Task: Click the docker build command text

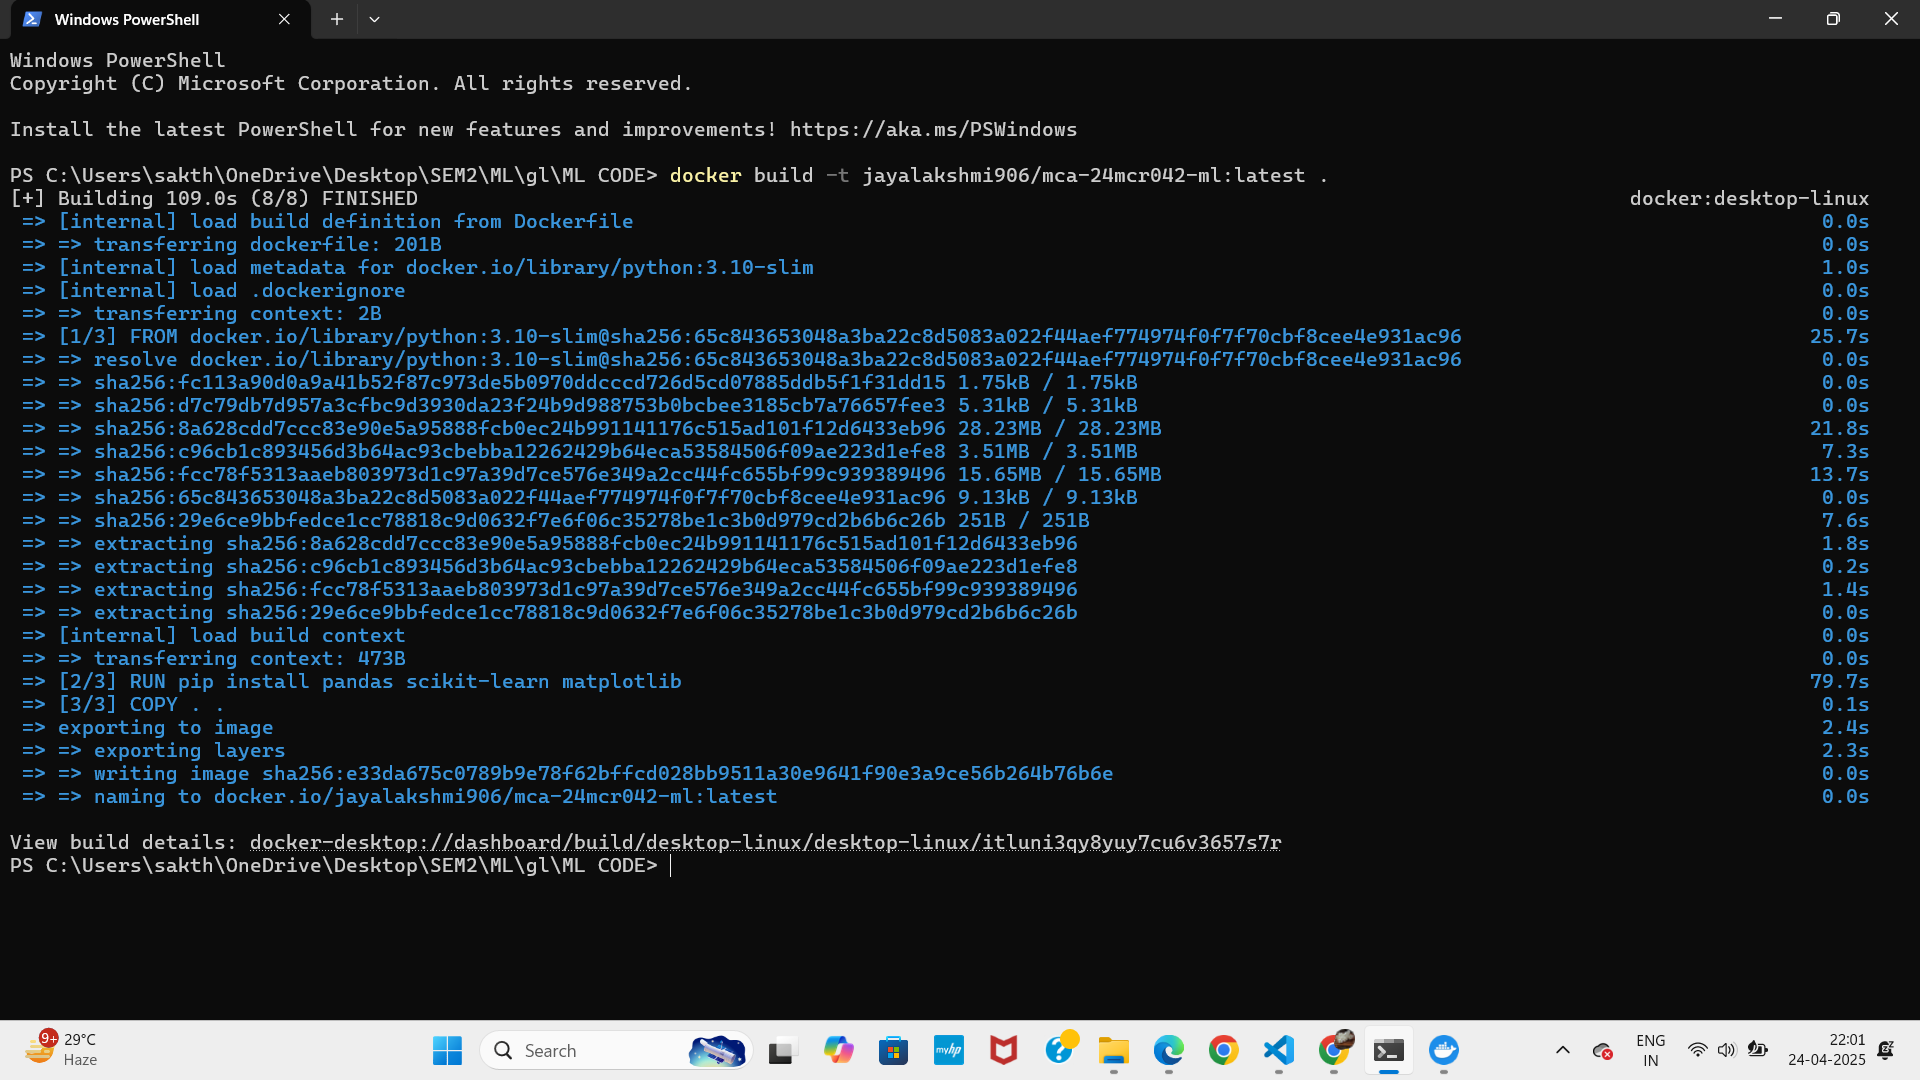Action: pyautogui.click(x=998, y=176)
